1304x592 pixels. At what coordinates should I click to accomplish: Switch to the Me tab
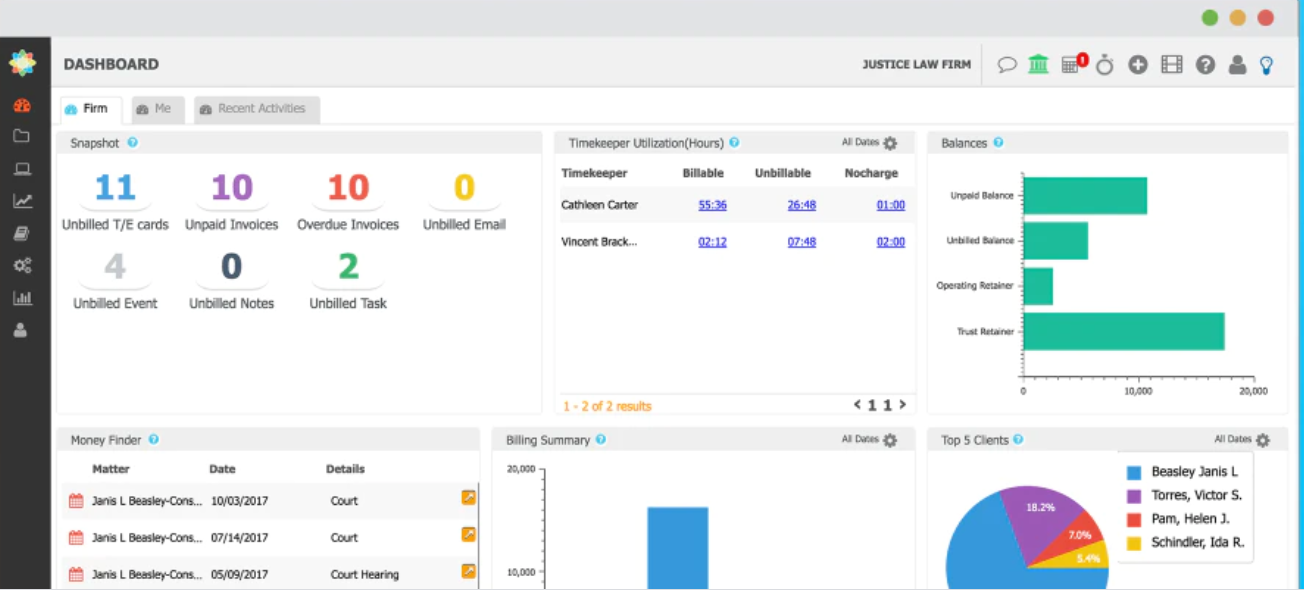point(158,109)
